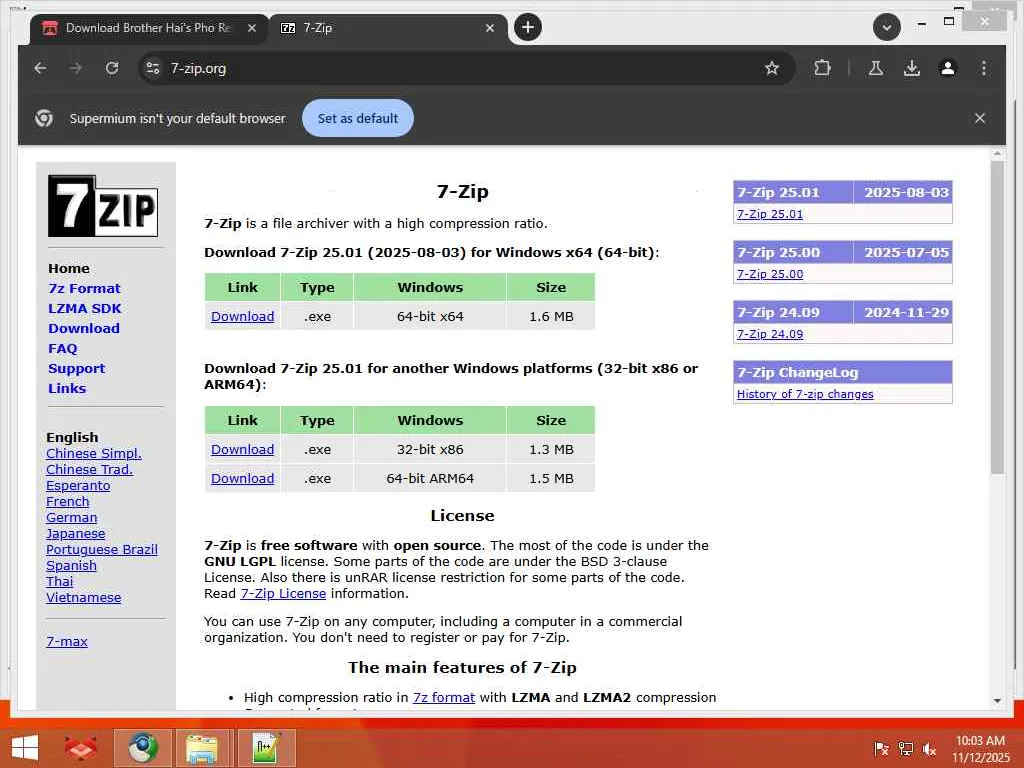Open the 7-Zip License link
The width and height of the screenshot is (1024, 768).
[x=283, y=593]
